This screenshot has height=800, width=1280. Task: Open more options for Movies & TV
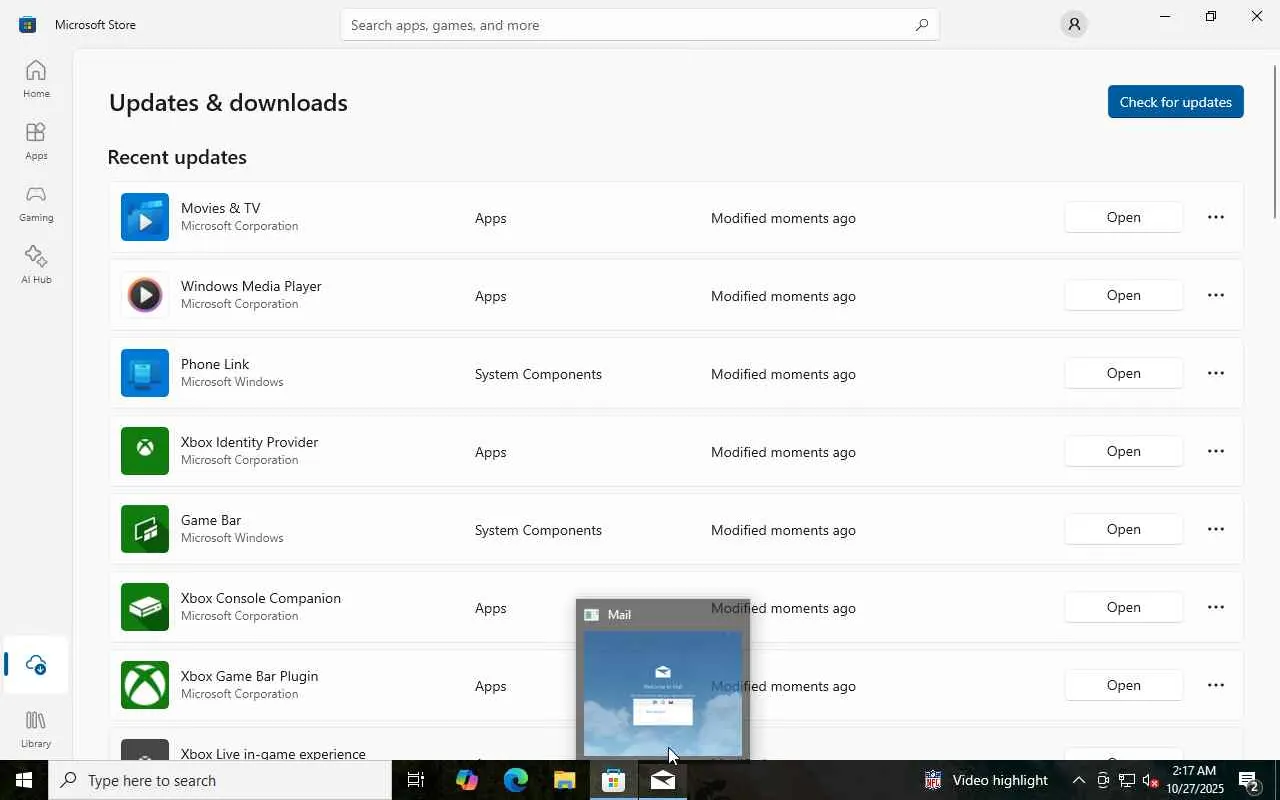[1216, 217]
